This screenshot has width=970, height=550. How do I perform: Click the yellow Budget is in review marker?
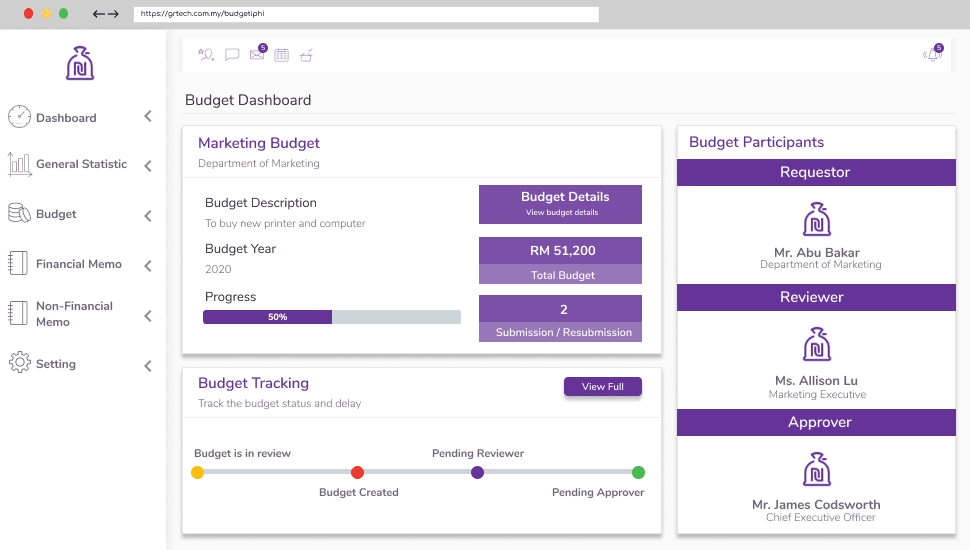click(x=197, y=473)
